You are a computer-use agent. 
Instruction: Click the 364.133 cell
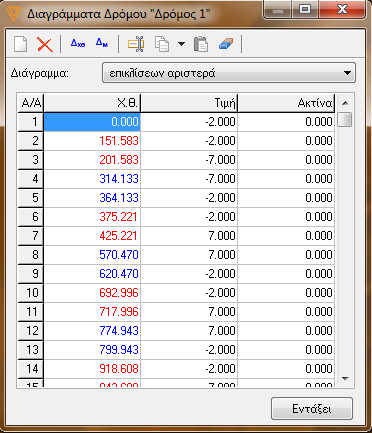click(92, 198)
